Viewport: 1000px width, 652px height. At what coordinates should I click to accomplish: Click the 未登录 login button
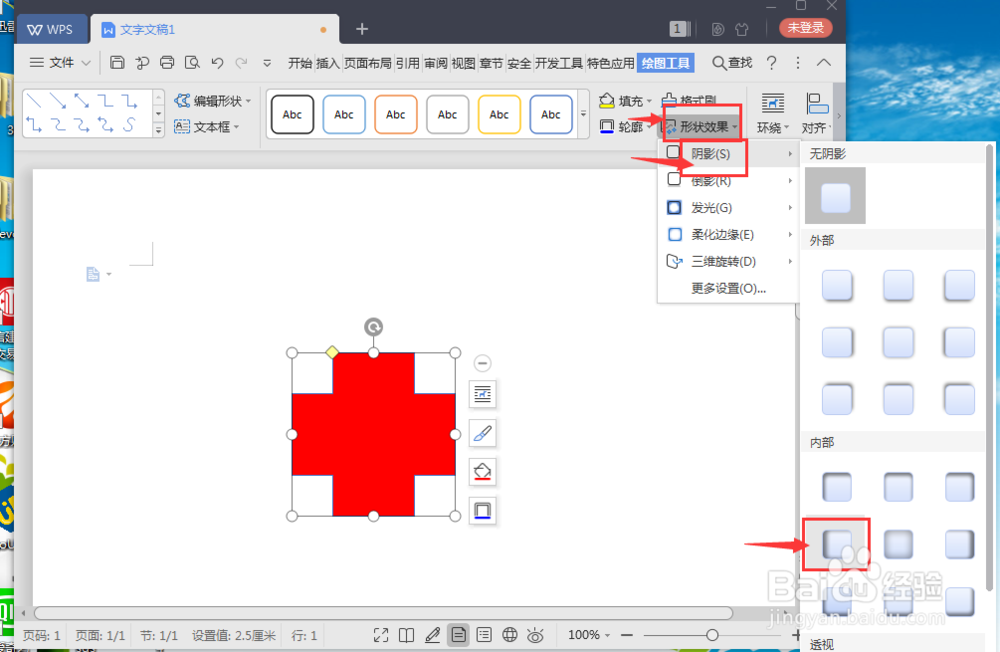(804, 28)
